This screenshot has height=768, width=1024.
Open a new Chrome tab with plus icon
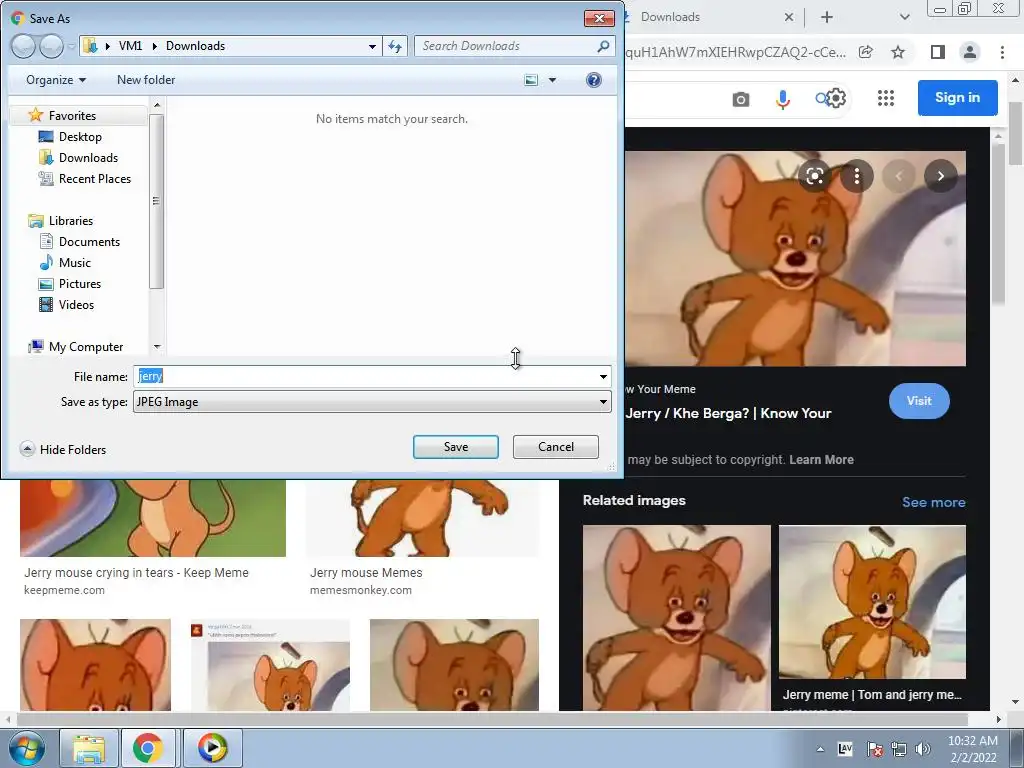(827, 17)
